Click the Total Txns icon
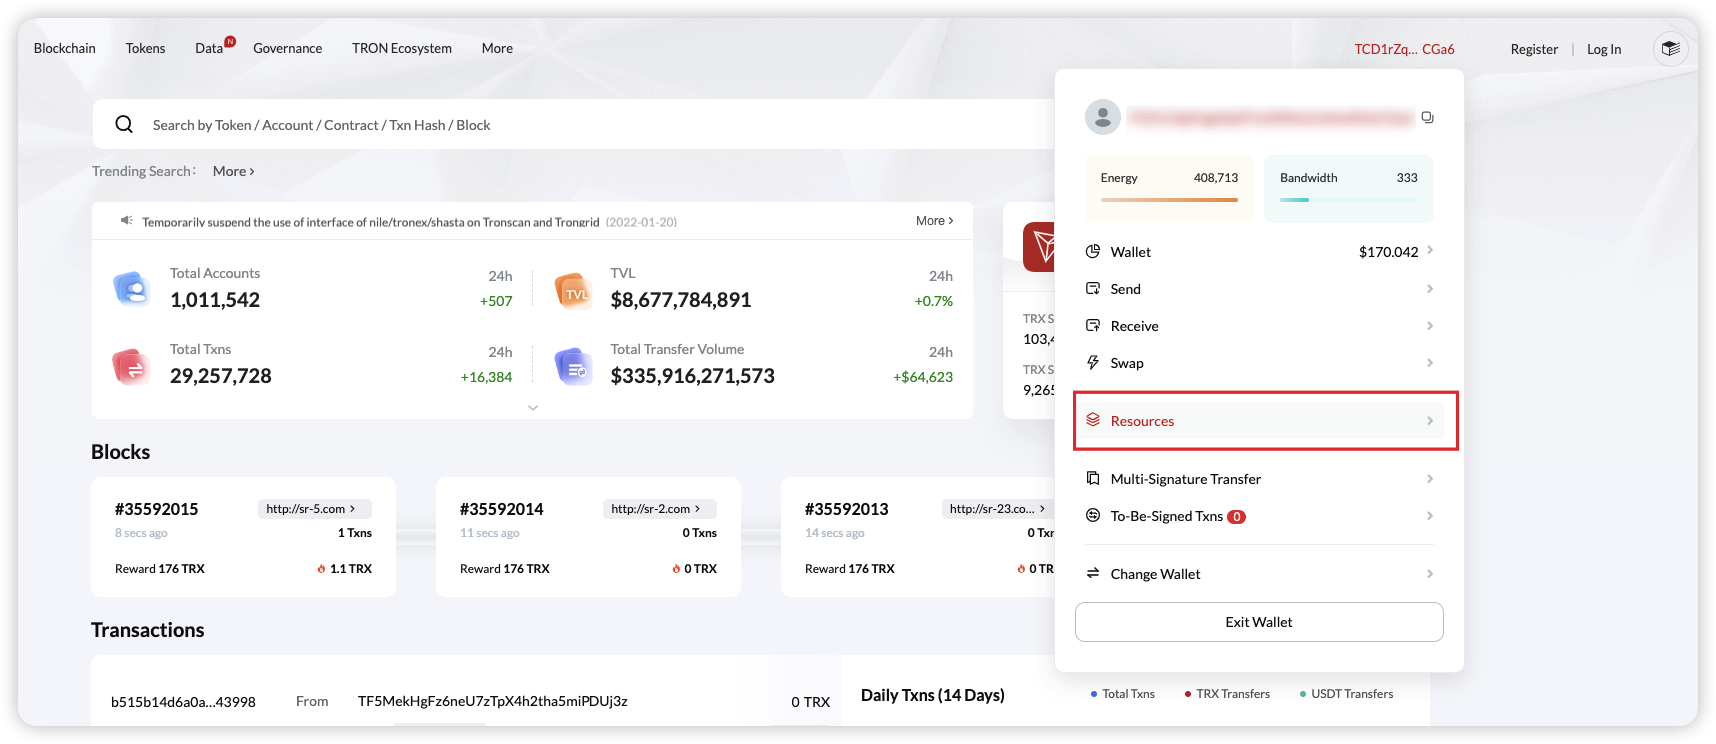This screenshot has width=1716, height=744. click(x=131, y=367)
